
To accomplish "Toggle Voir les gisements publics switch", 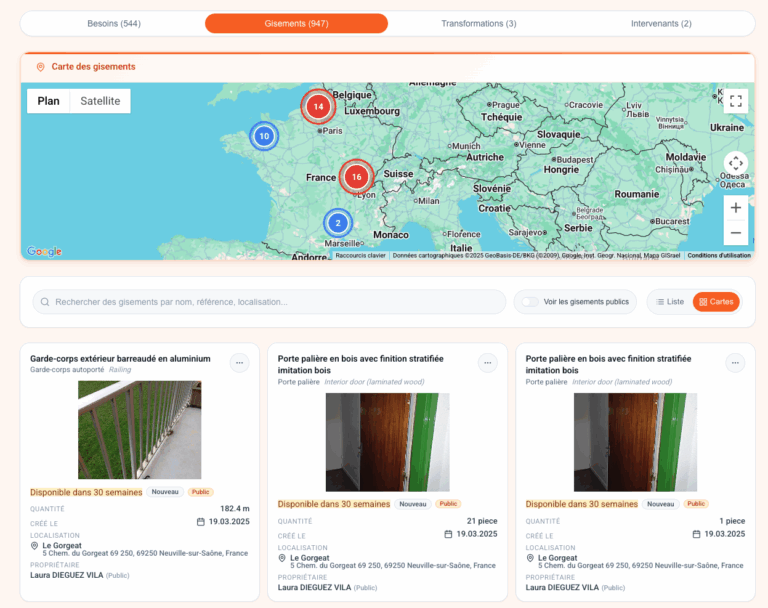I will (x=530, y=302).
